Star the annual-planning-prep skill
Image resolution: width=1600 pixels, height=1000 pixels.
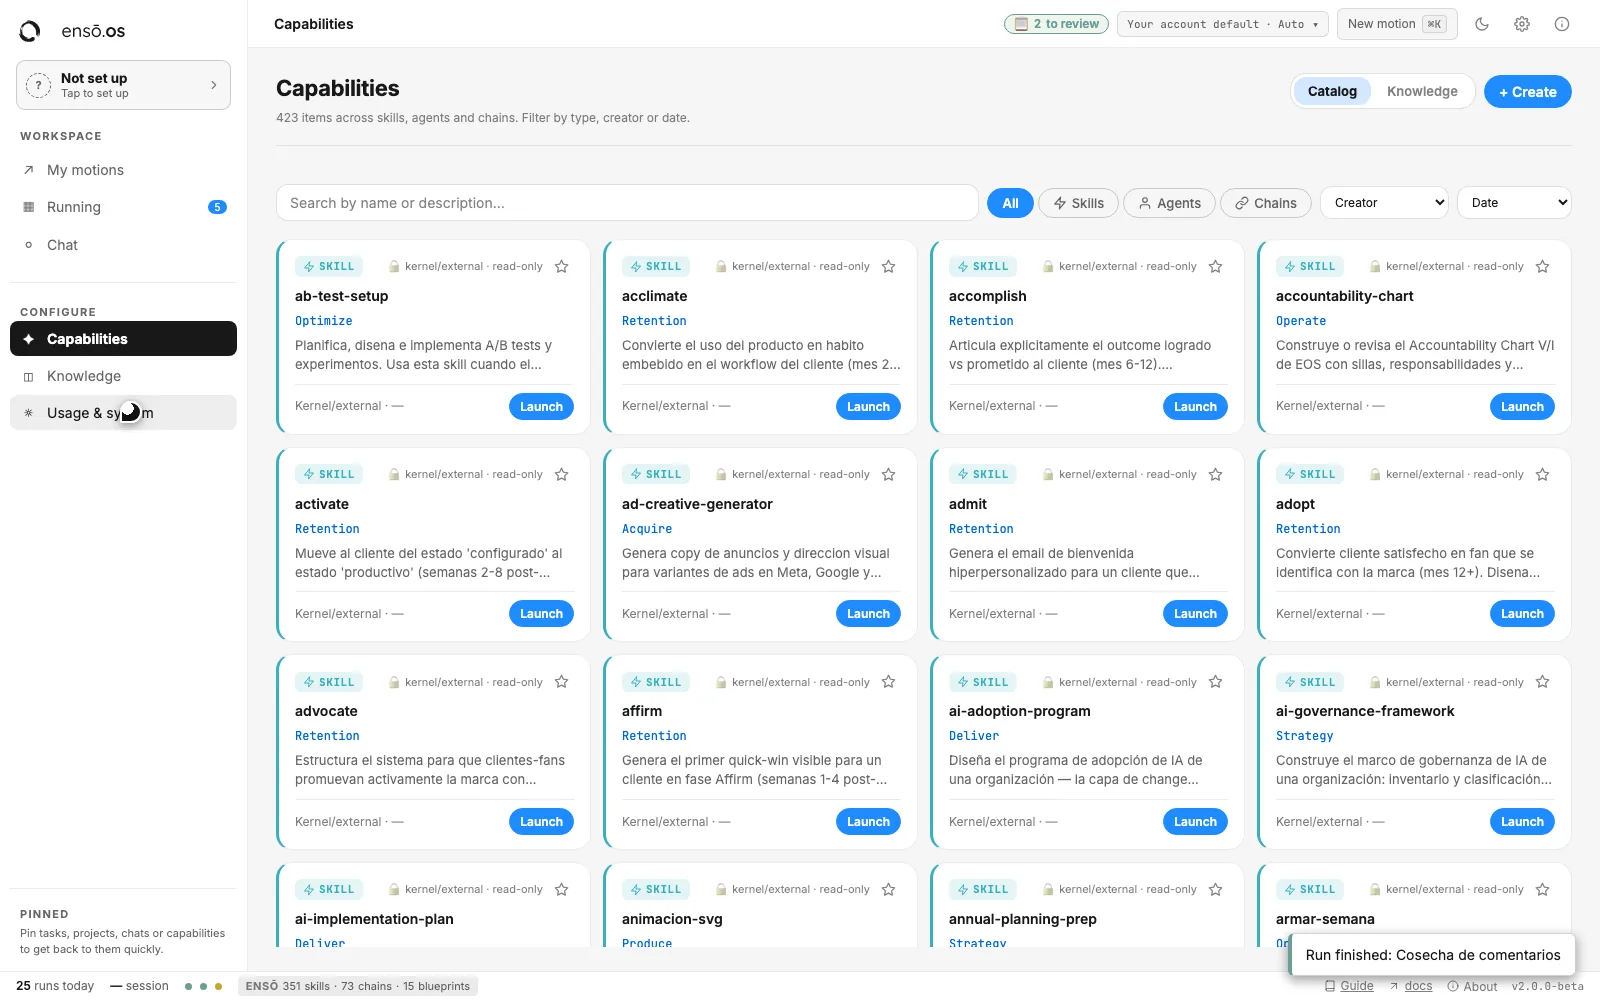click(1216, 890)
